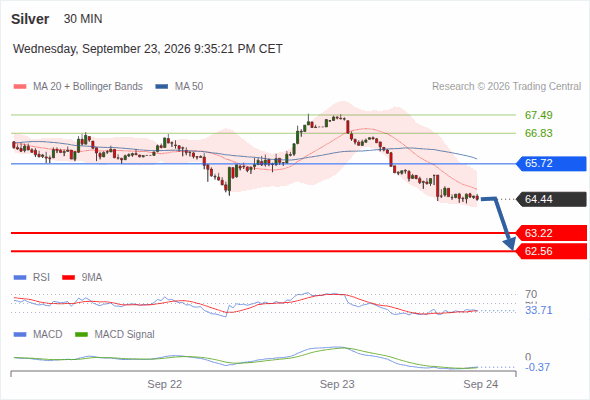590x400 pixels.
Task: Click the MA 20 + Bollinger Bands legend label
Action: pos(88,87)
